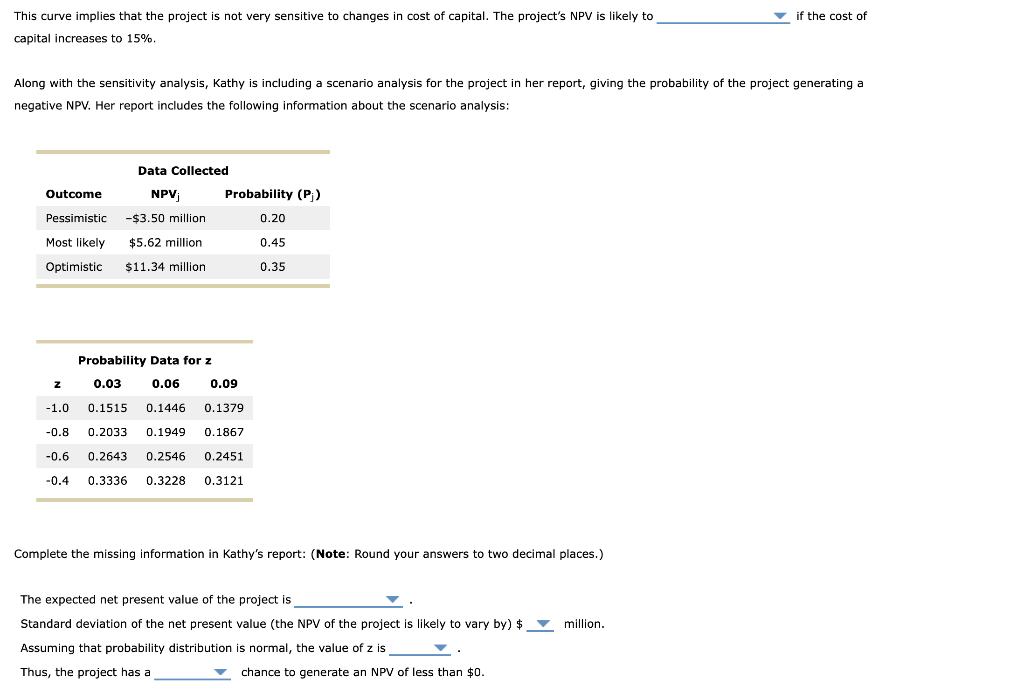Select the Pessimistic outcome row
Image resolution: width=1024 pixels, height=686 pixels.
click(75, 218)
